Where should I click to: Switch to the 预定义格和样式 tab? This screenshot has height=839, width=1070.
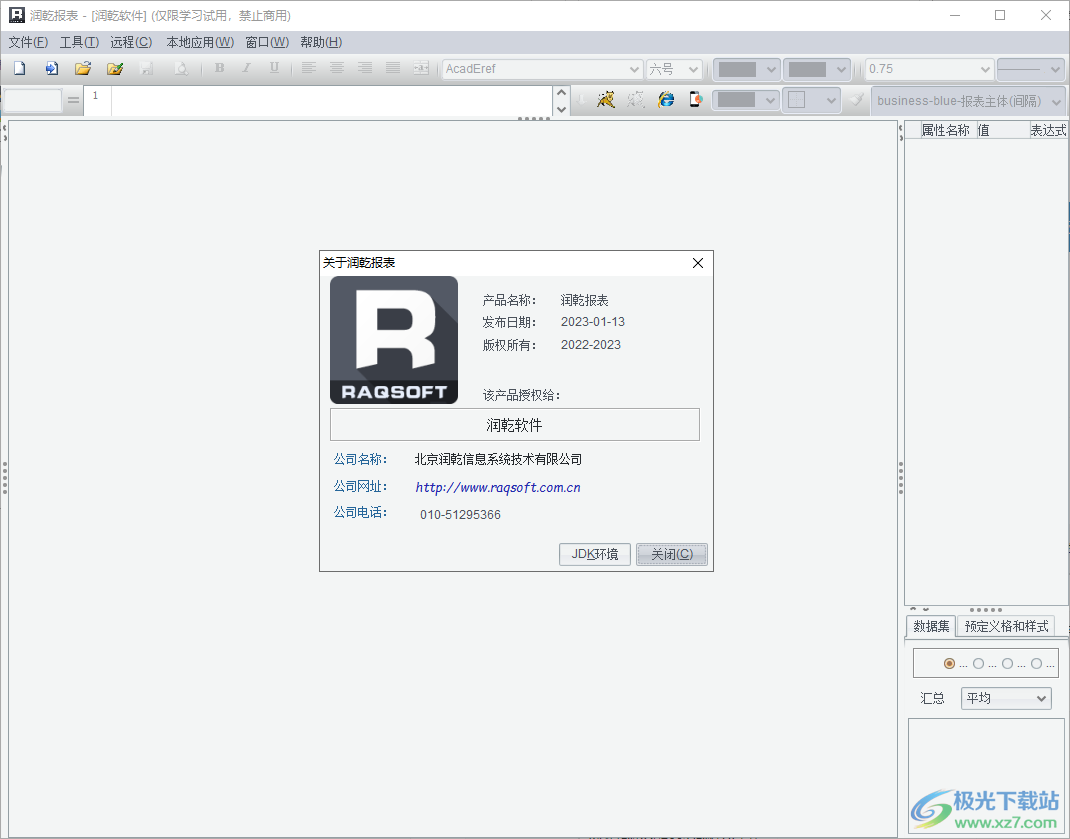(x=1006, y=626)
